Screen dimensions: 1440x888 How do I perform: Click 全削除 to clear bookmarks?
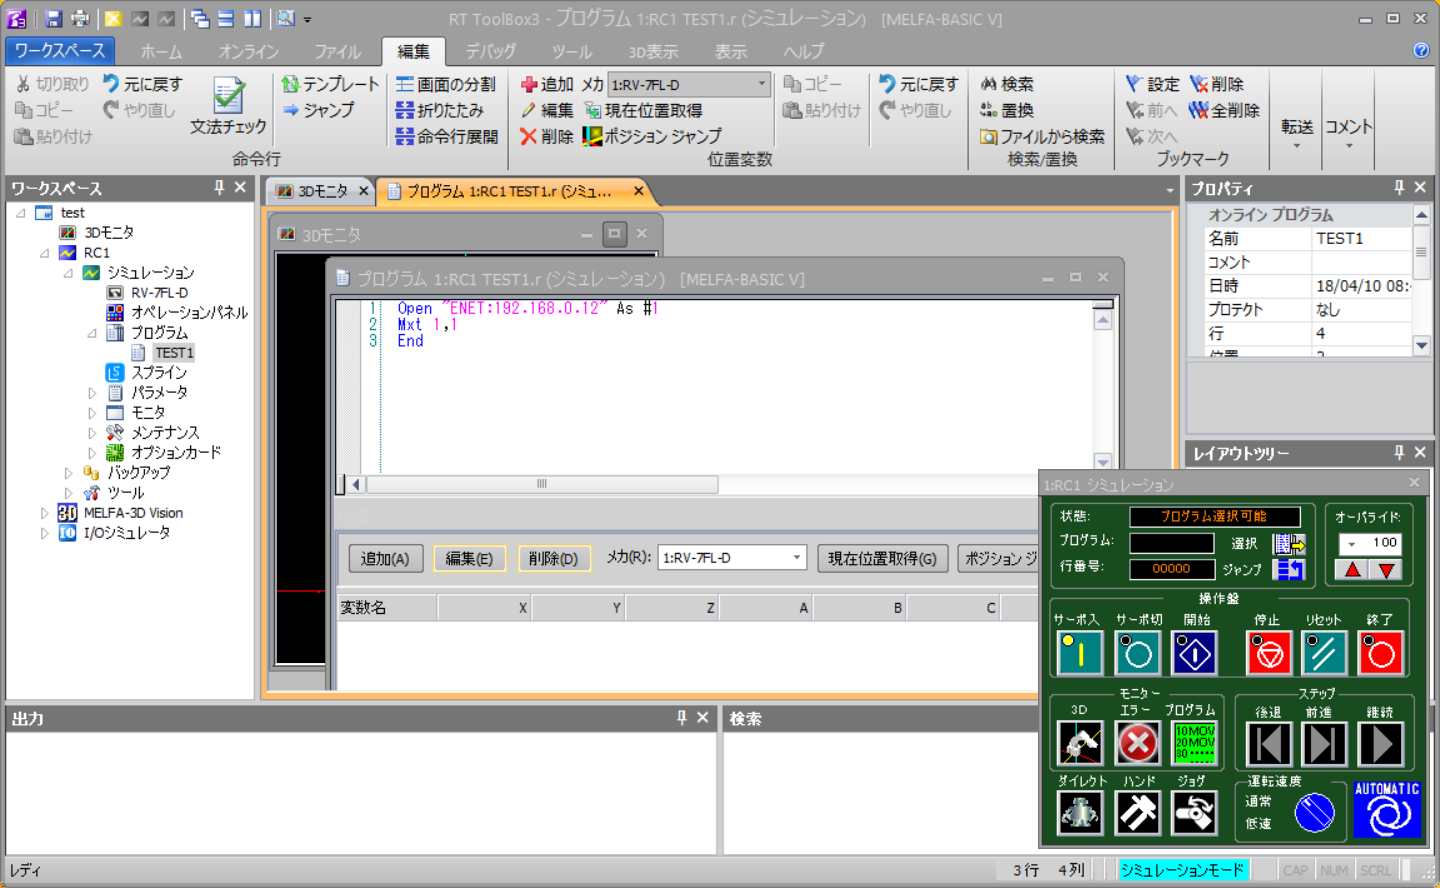click(x=1224, y=110)
